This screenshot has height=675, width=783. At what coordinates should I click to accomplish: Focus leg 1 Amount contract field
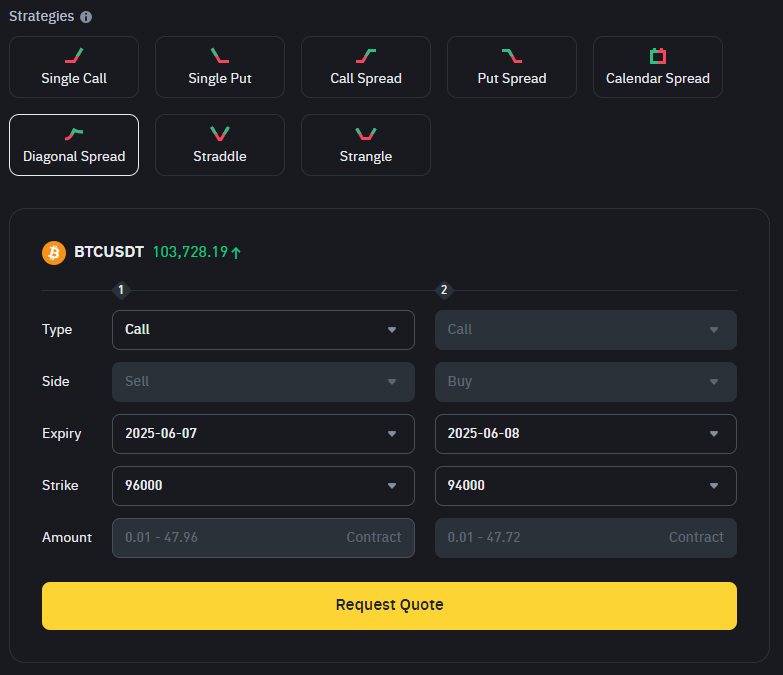pos(263,538)
